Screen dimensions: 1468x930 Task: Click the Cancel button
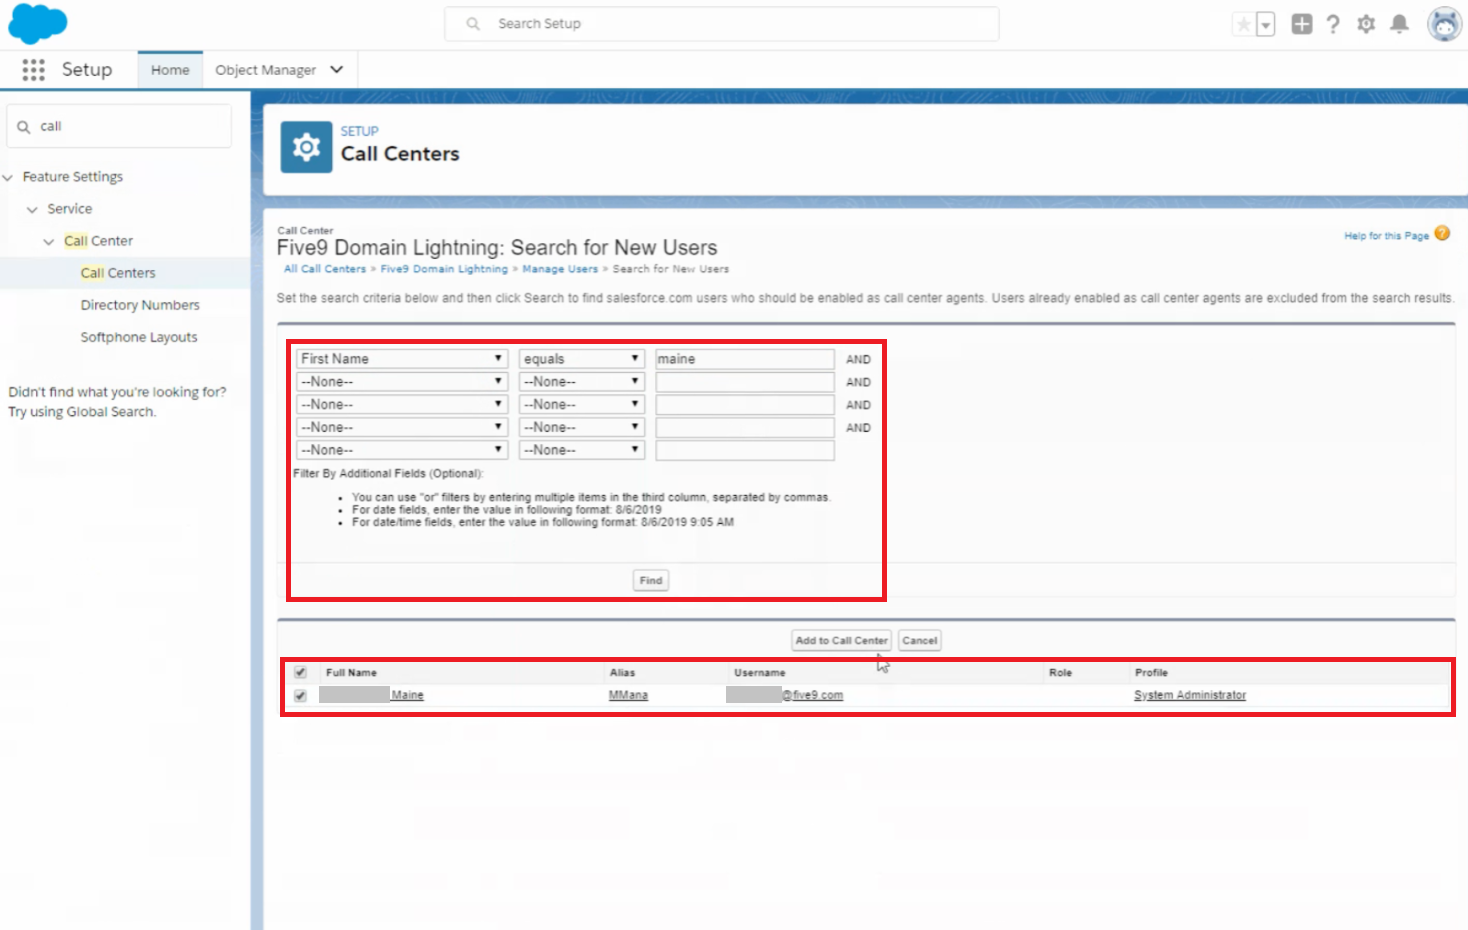pyautogui.click(x=919, y=640)
